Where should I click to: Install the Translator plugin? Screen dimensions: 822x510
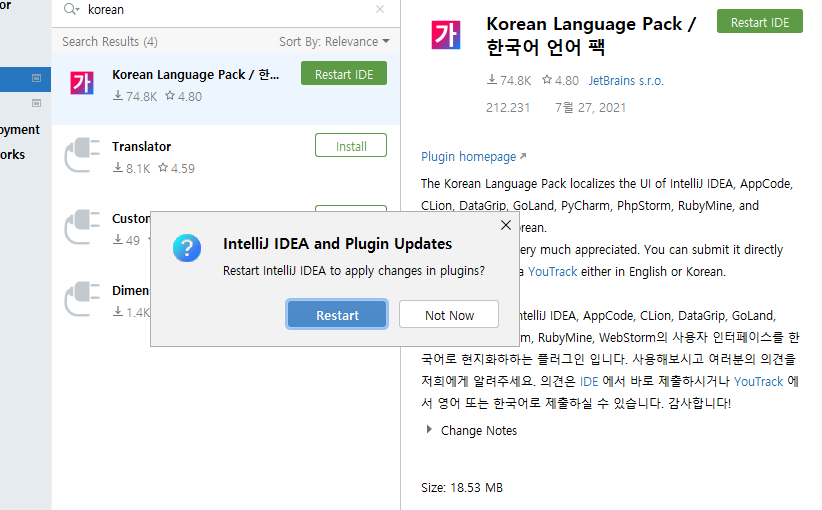click(x=351, y=145)
